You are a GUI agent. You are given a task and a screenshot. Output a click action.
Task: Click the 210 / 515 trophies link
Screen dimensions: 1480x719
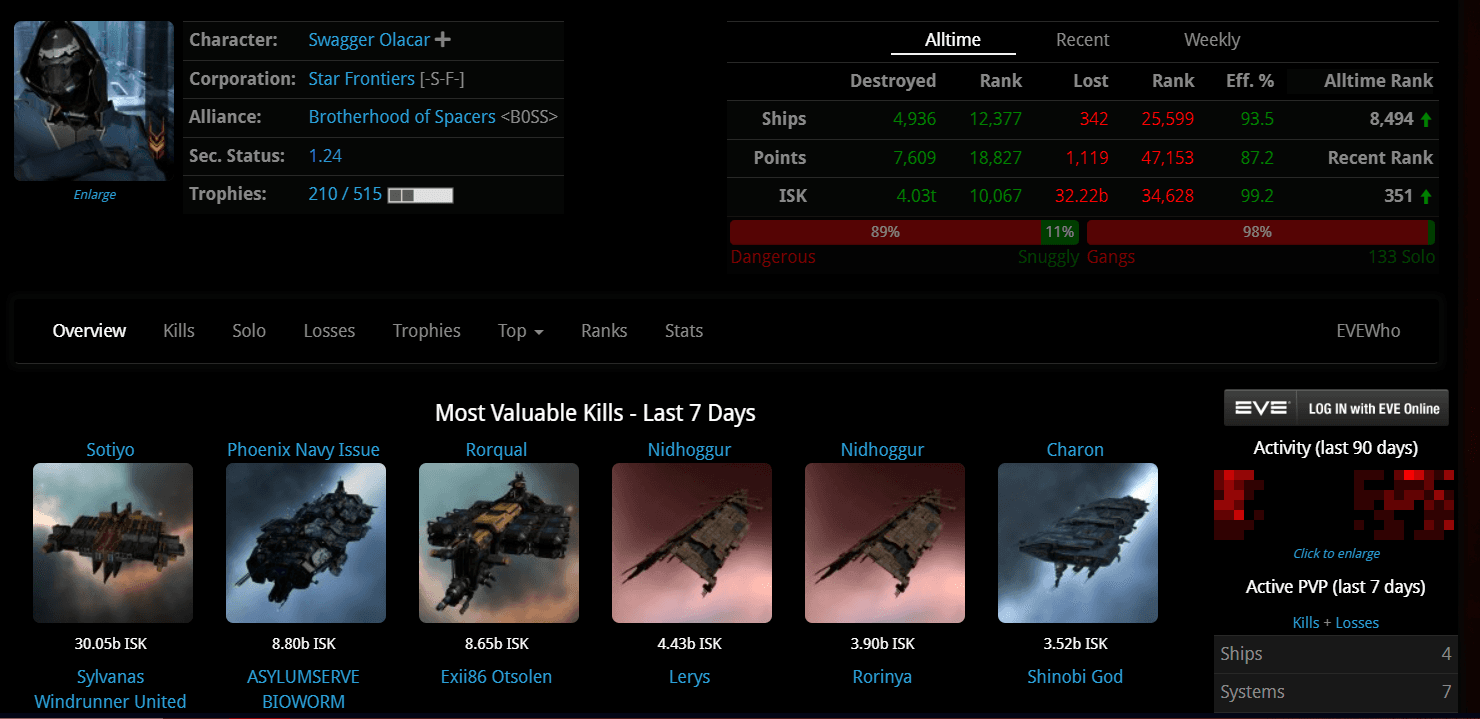[x=345, y=194]
